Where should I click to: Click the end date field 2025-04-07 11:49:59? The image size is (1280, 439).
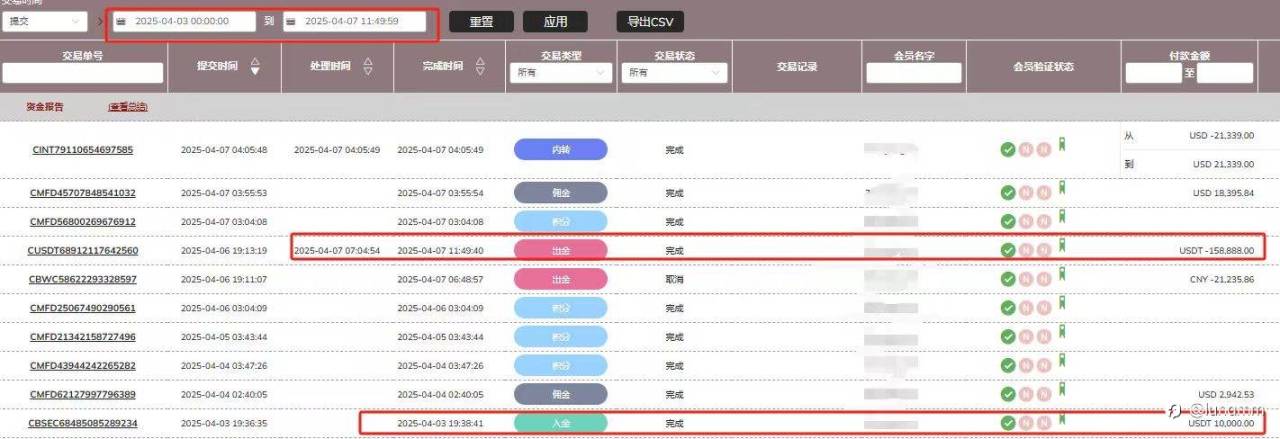coord(354,21)
